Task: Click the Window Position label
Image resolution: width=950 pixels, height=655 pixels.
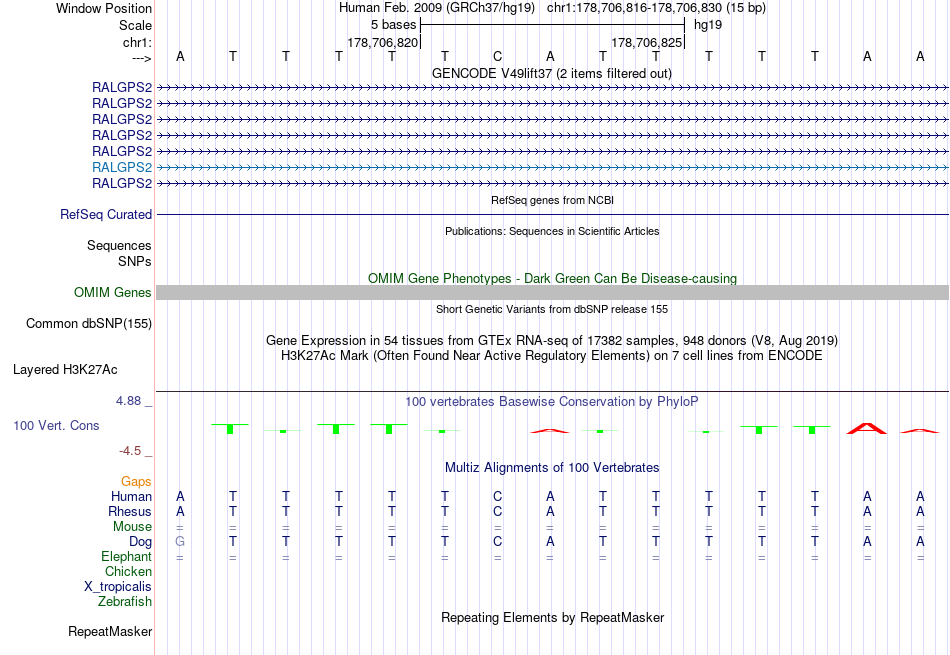Action: [104, 8]
